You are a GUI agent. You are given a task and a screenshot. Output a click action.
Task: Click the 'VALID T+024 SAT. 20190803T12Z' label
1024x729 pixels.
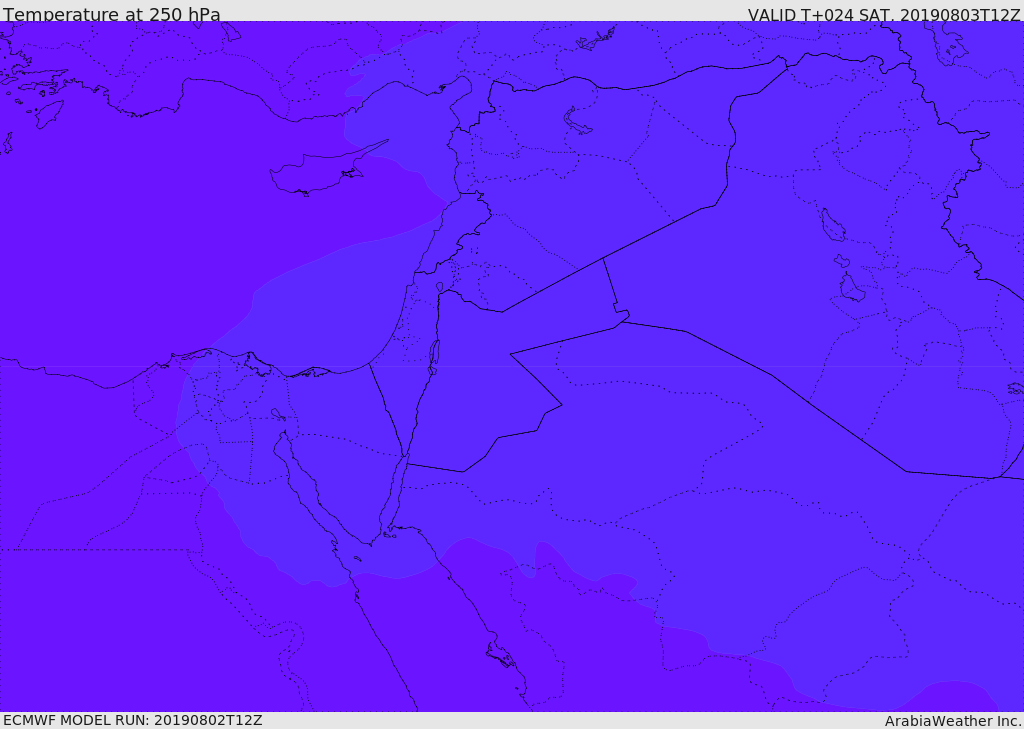(x=884, y=15)
